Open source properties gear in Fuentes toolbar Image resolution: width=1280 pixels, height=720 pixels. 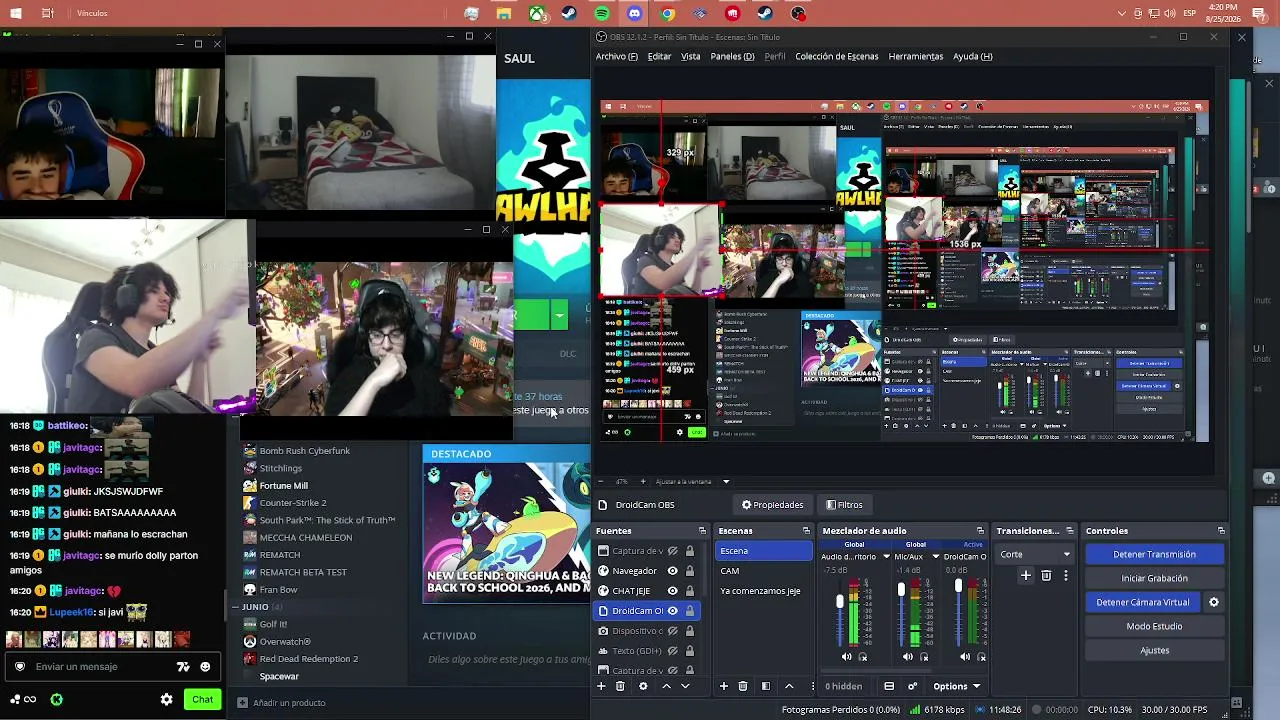click(x=643, y=686)
